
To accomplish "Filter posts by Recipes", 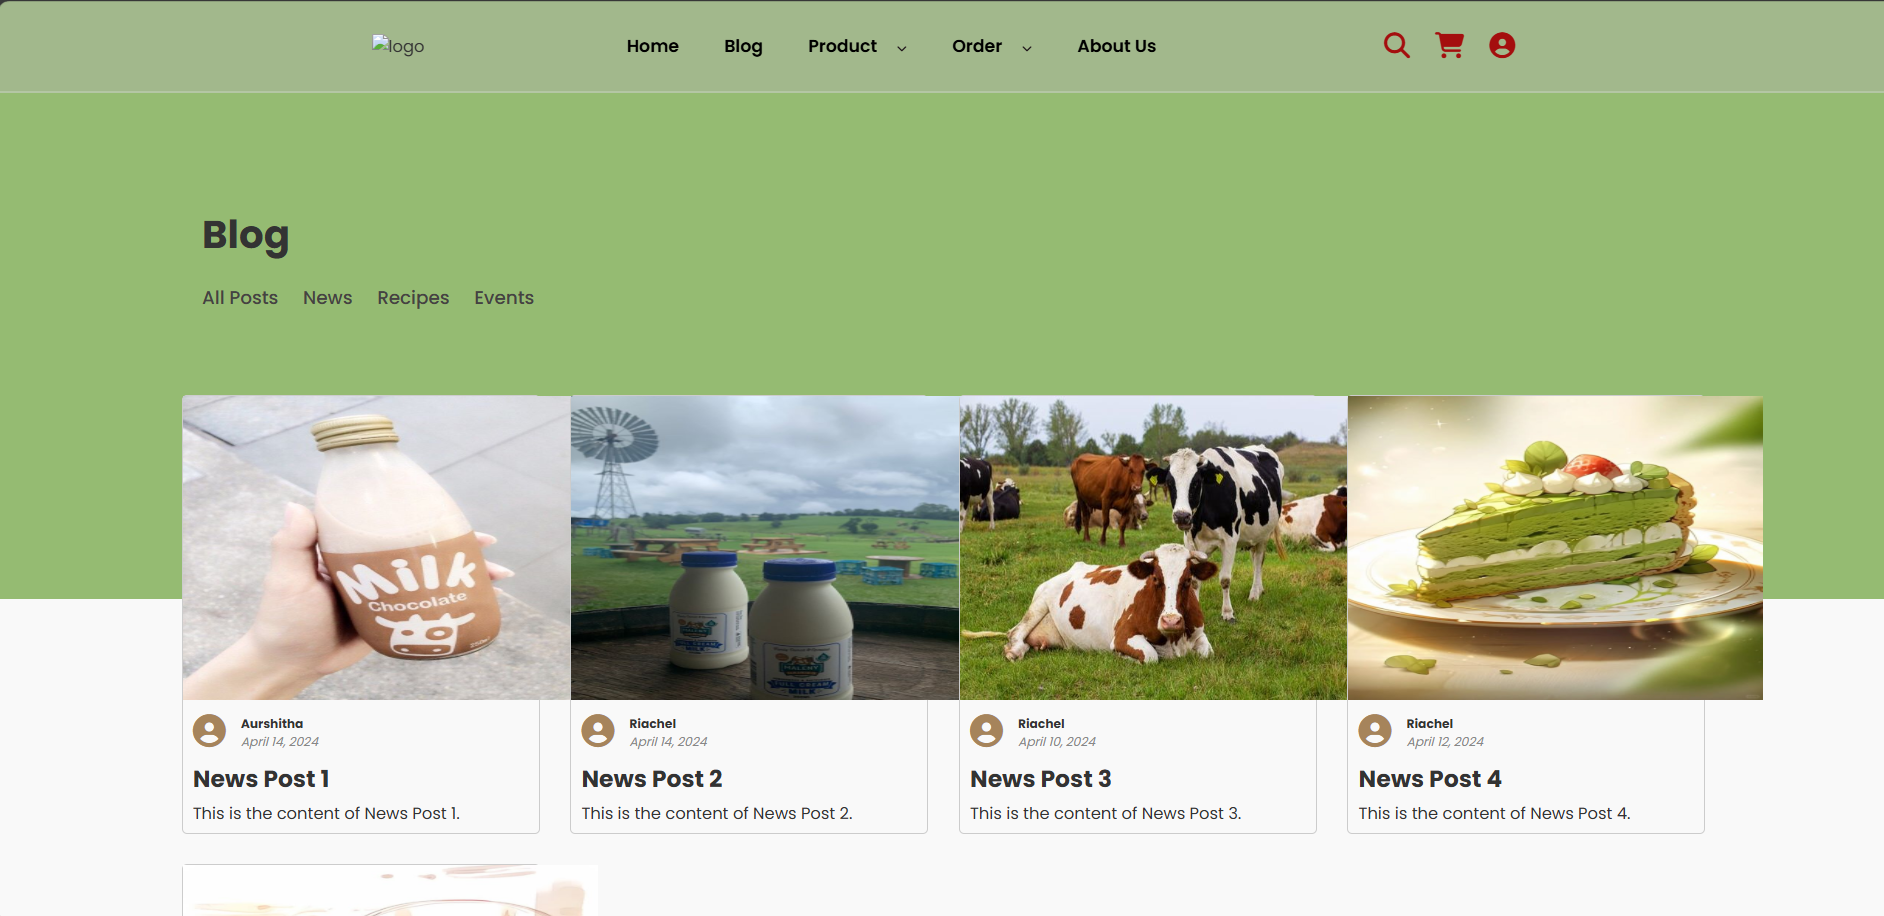I will tap(413, 297).
